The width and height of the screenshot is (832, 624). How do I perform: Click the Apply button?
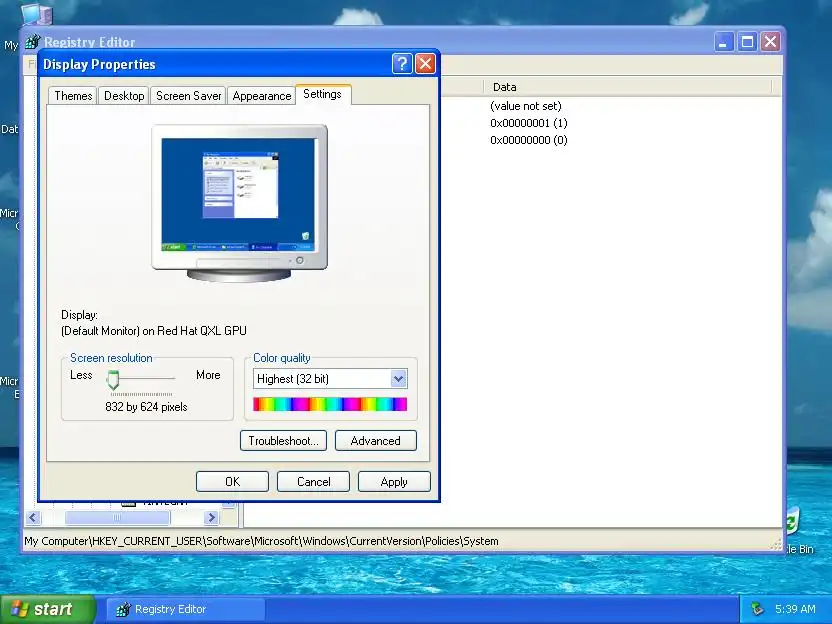point(394,481)
